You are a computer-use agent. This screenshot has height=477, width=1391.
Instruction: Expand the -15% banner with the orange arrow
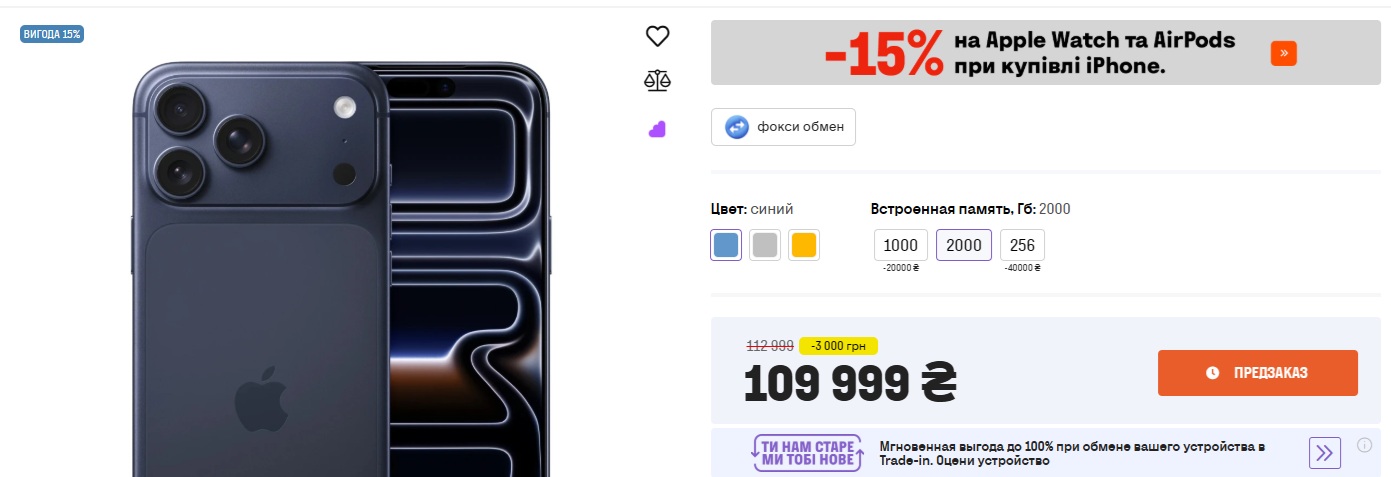1283,54
